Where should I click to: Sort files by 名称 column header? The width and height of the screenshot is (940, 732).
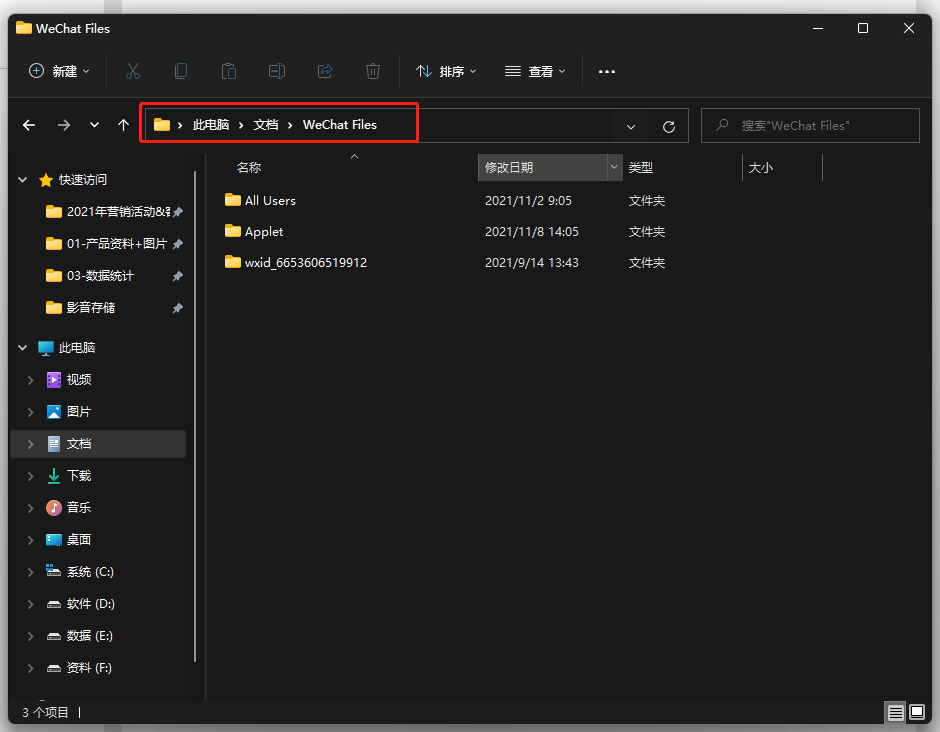coord(249,168)
